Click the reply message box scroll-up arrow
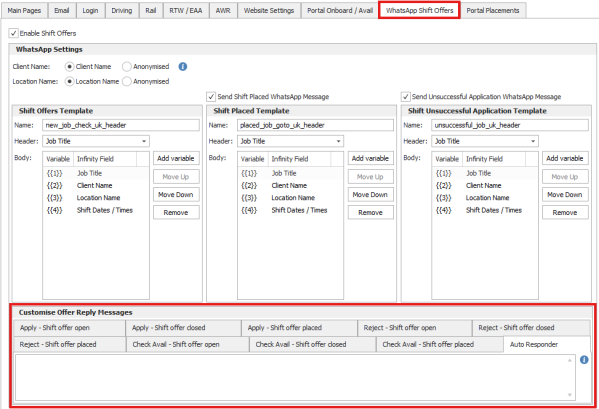 coord(570,360)
